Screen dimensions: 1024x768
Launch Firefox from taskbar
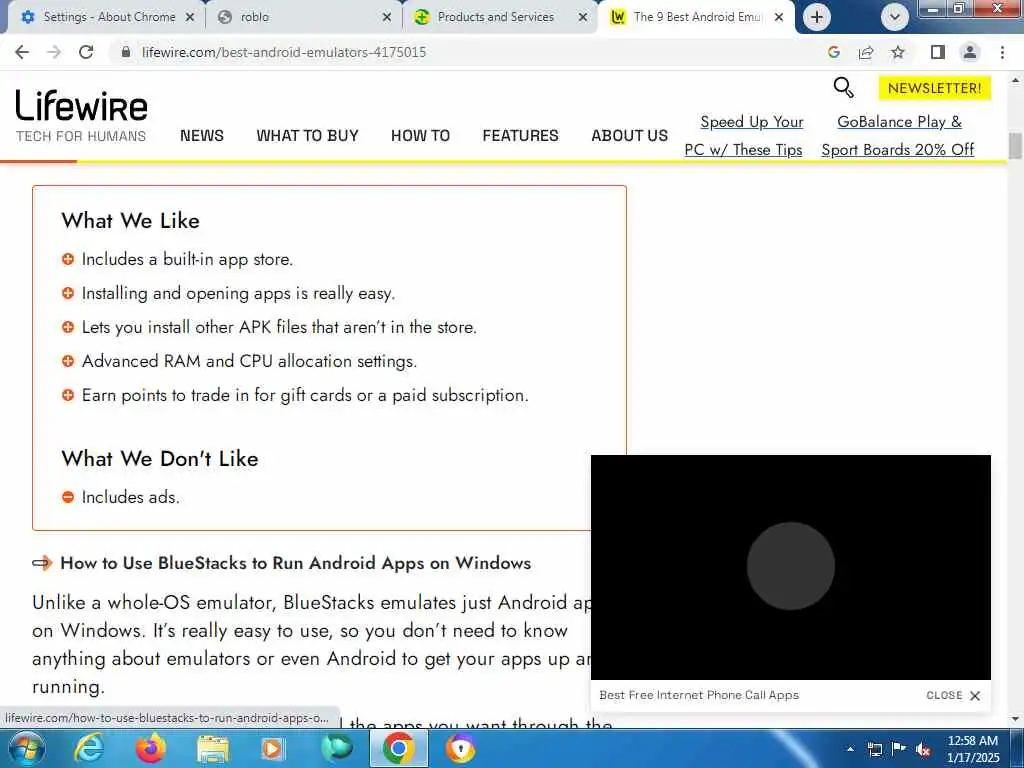(150, 748)
